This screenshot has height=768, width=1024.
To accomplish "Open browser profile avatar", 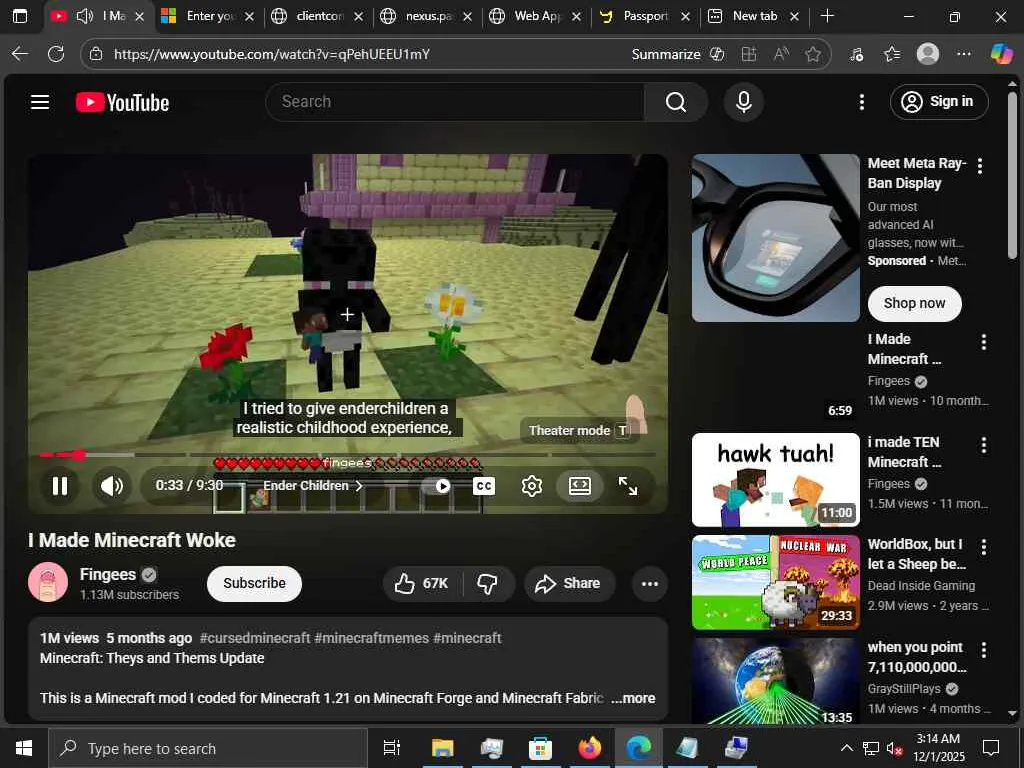I will [927, 54].
